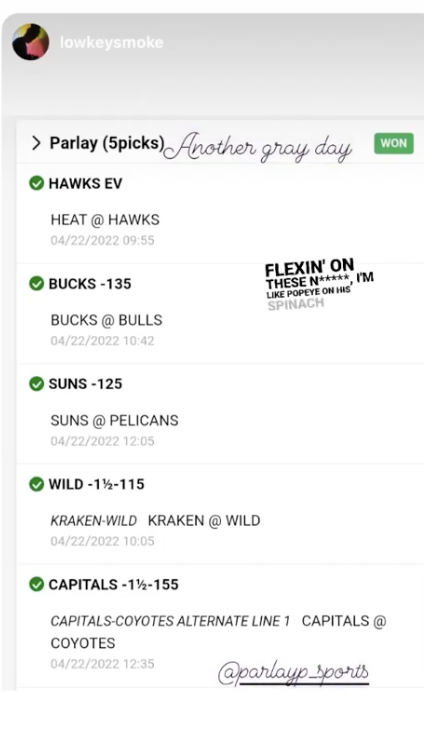Click the green check next to BUCKS -135
The height and width of the screenshot is (746, 424).
point(36,284)
